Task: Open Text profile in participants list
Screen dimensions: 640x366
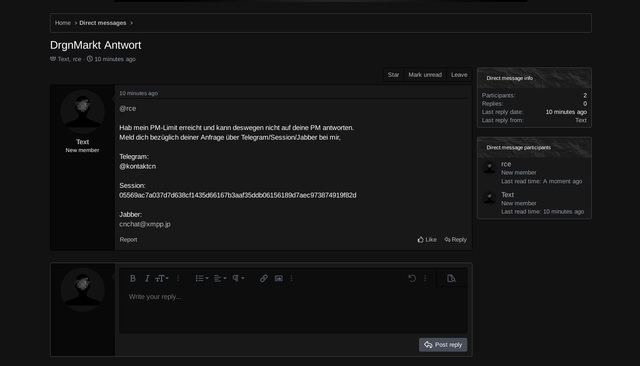Action: pos(507,195)
